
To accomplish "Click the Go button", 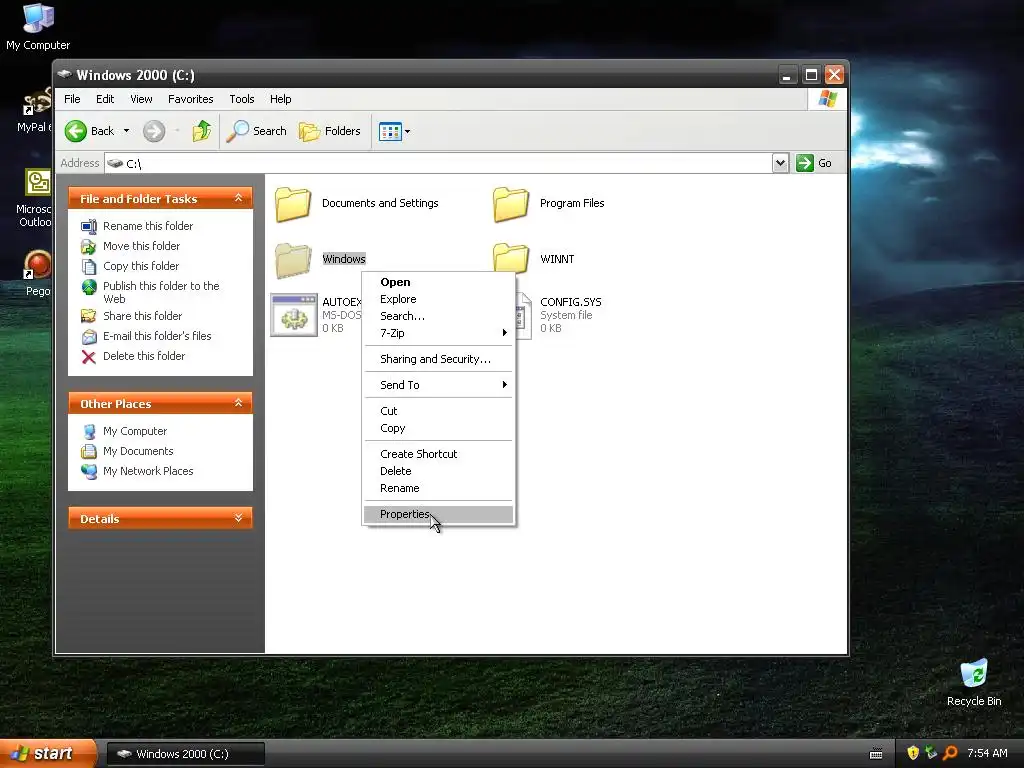I will pos(814,163).
